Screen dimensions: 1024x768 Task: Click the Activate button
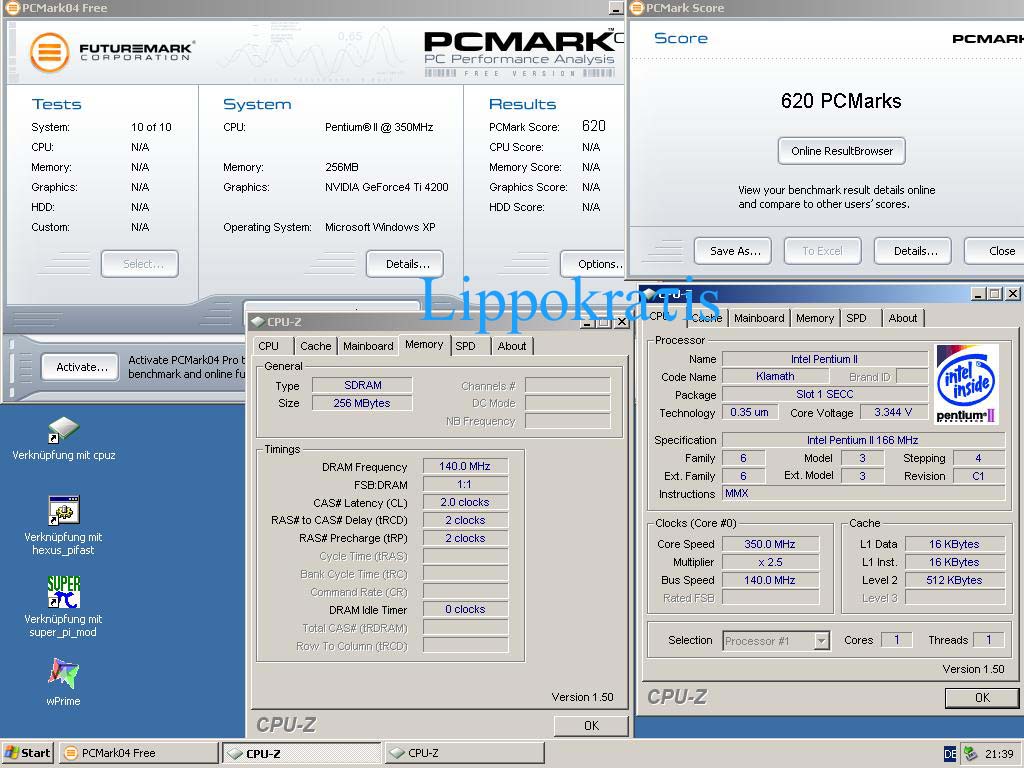(x=82, y=367)
